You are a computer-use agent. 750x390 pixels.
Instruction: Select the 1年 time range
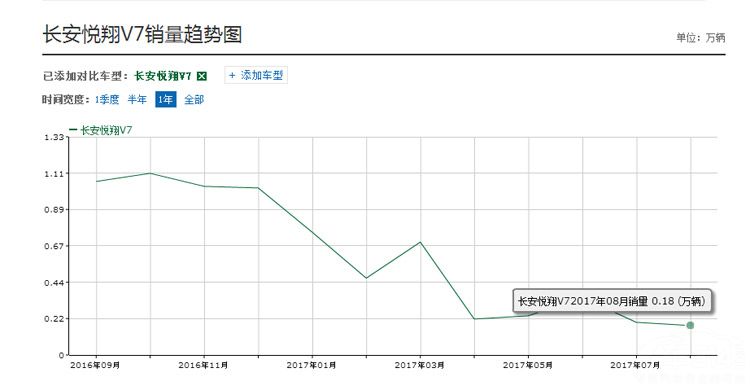pyautogui.click(x=165, y=100)
